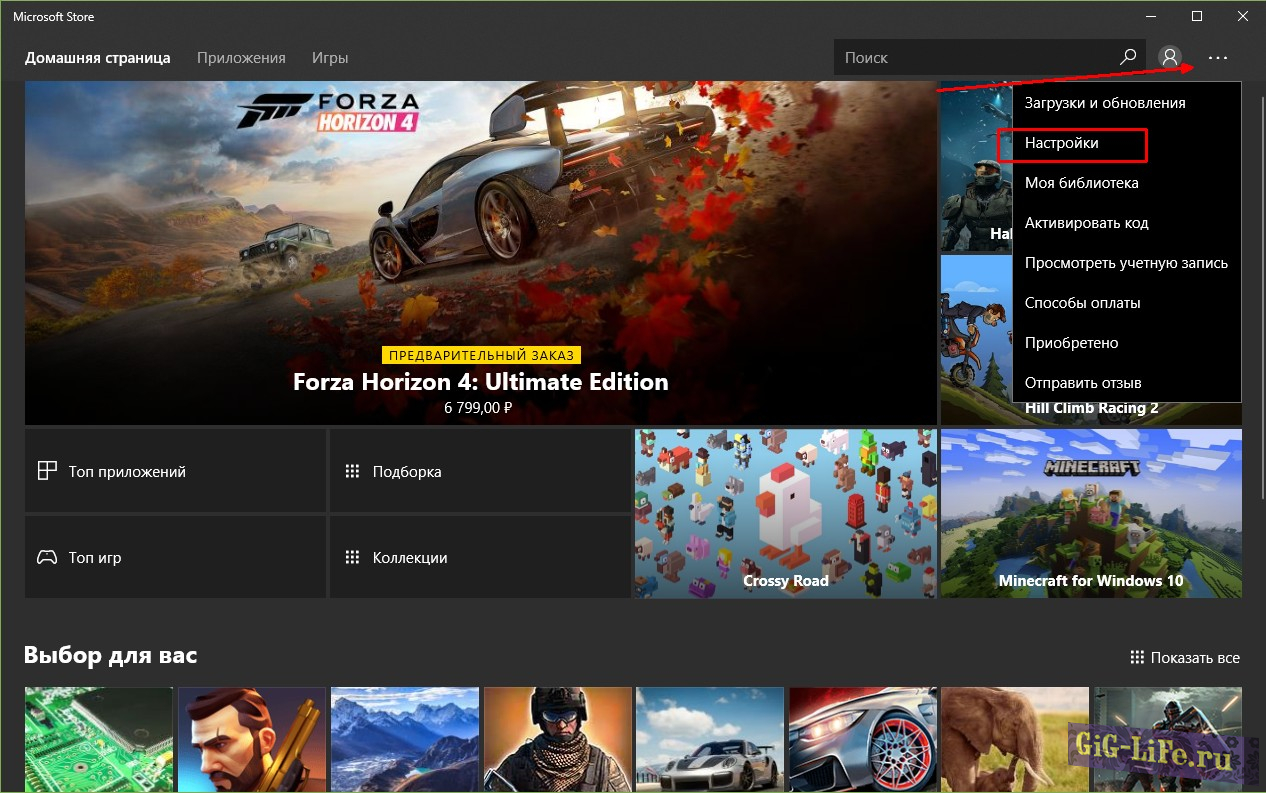
Task: Click Показать все grid link
Action: click(x=1185, y=657)
